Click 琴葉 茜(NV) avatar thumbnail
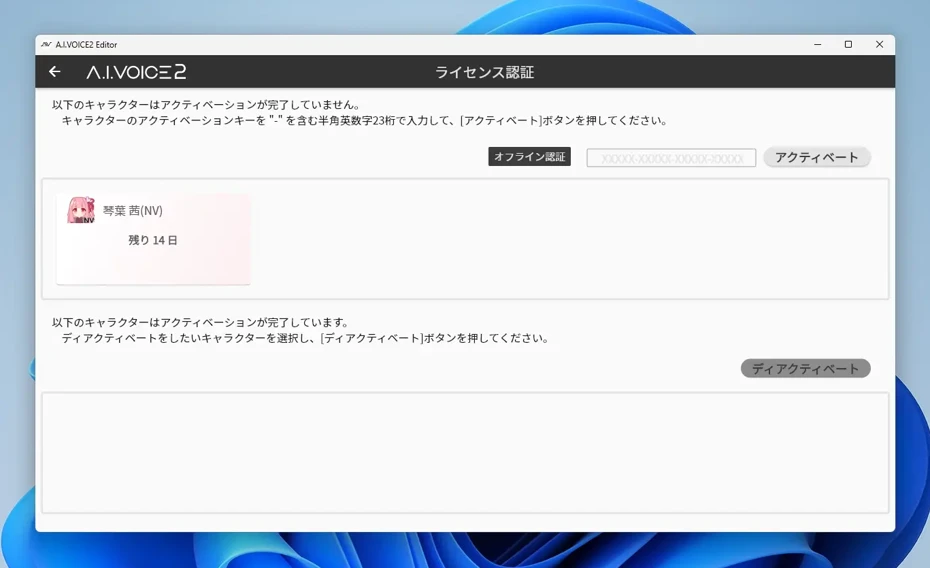 (81, 210)
